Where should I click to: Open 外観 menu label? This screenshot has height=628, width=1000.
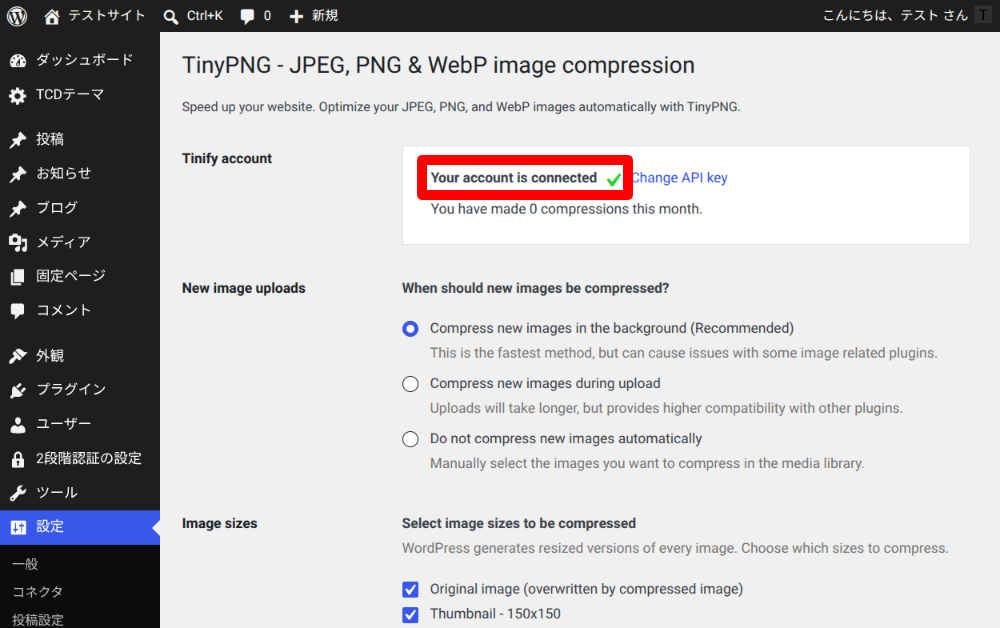tap(50, 355)
